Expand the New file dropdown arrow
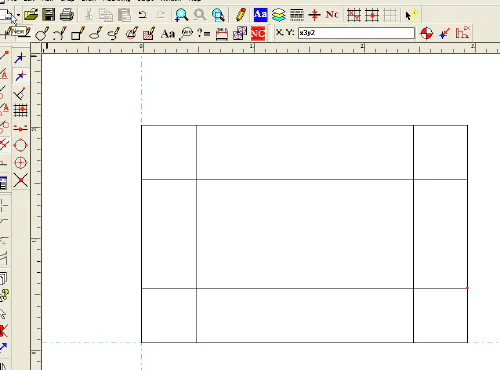The width and height of the screenshot is (500, 370). (18, 15)
